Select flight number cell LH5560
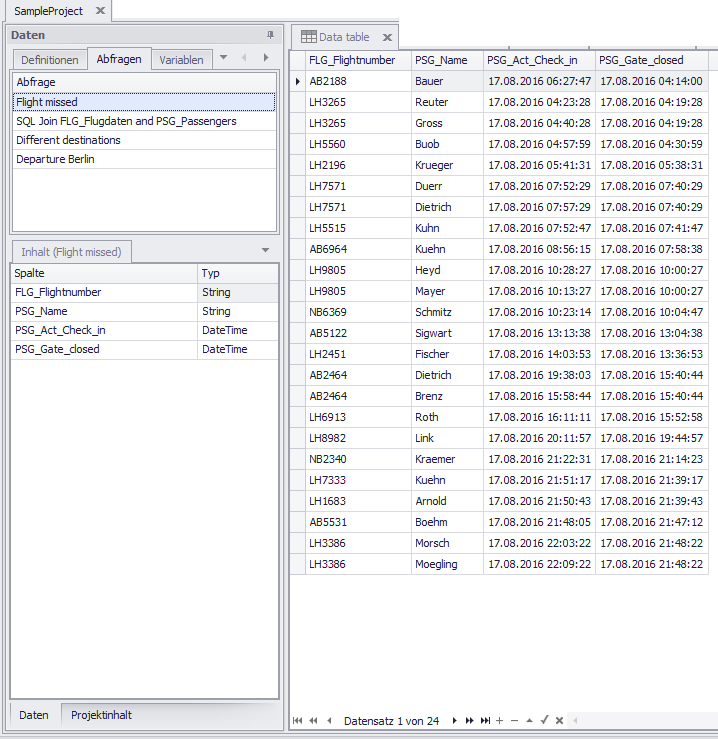718x739 pixels. point(358,144)
